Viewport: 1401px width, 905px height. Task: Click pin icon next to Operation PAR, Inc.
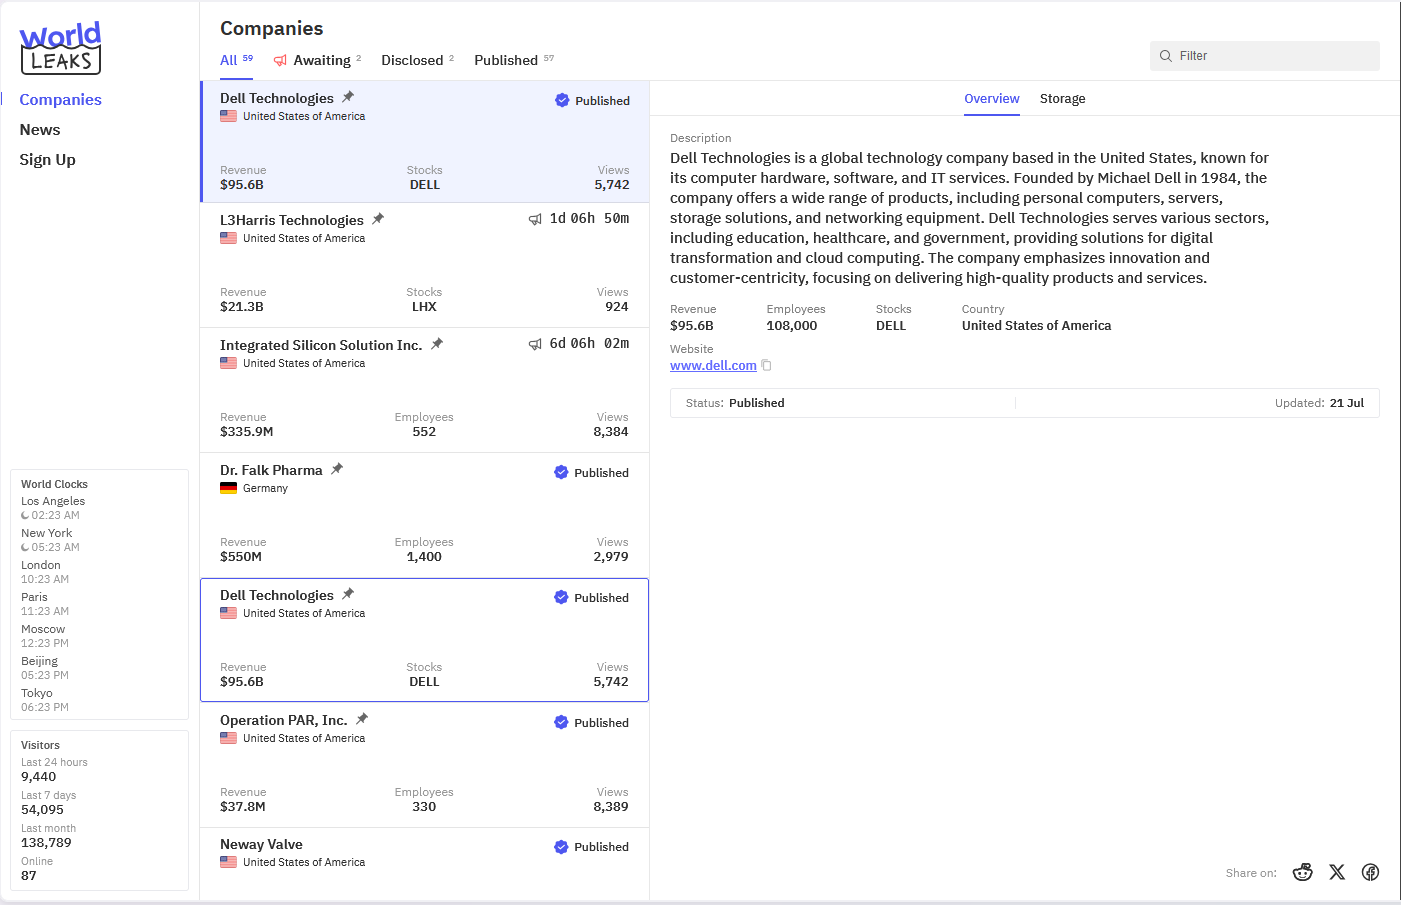pos(362,719)
